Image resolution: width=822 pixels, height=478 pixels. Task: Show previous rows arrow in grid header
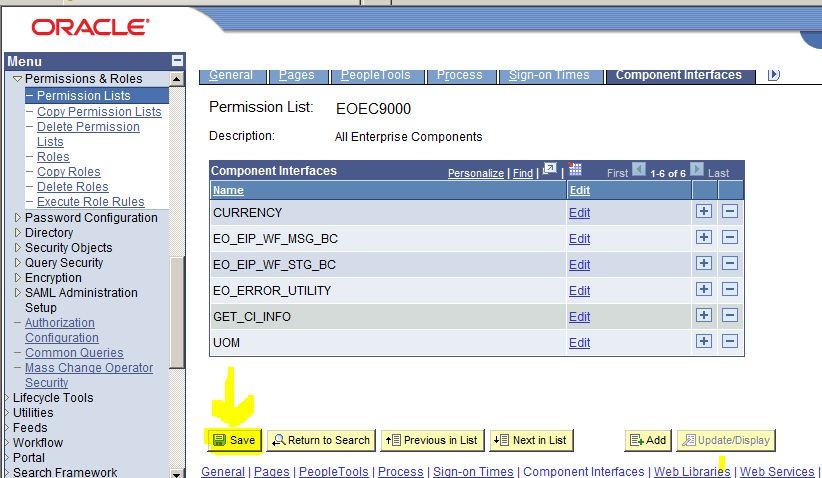click(639, 169)
